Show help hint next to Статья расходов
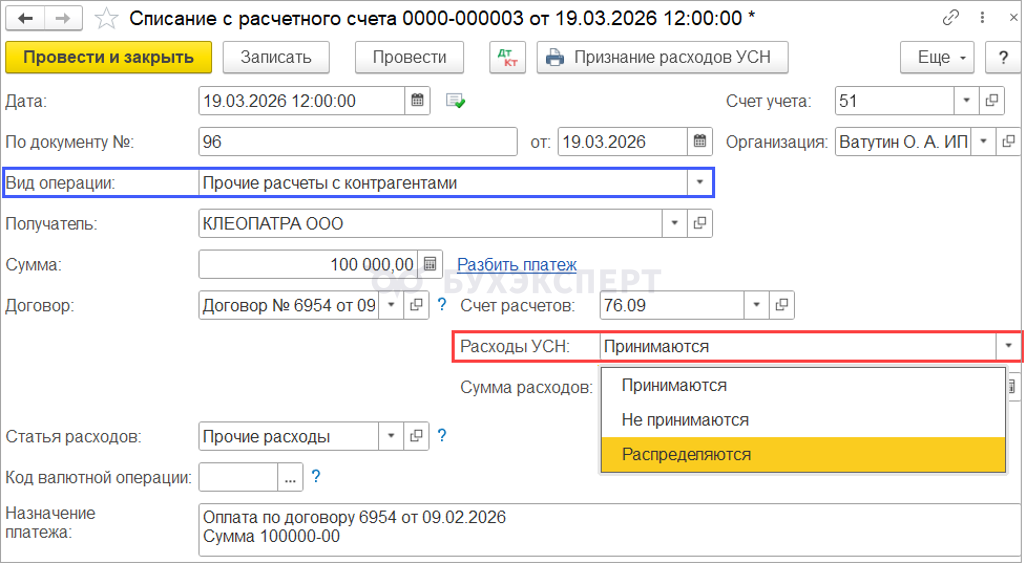 tap(442, 435)
